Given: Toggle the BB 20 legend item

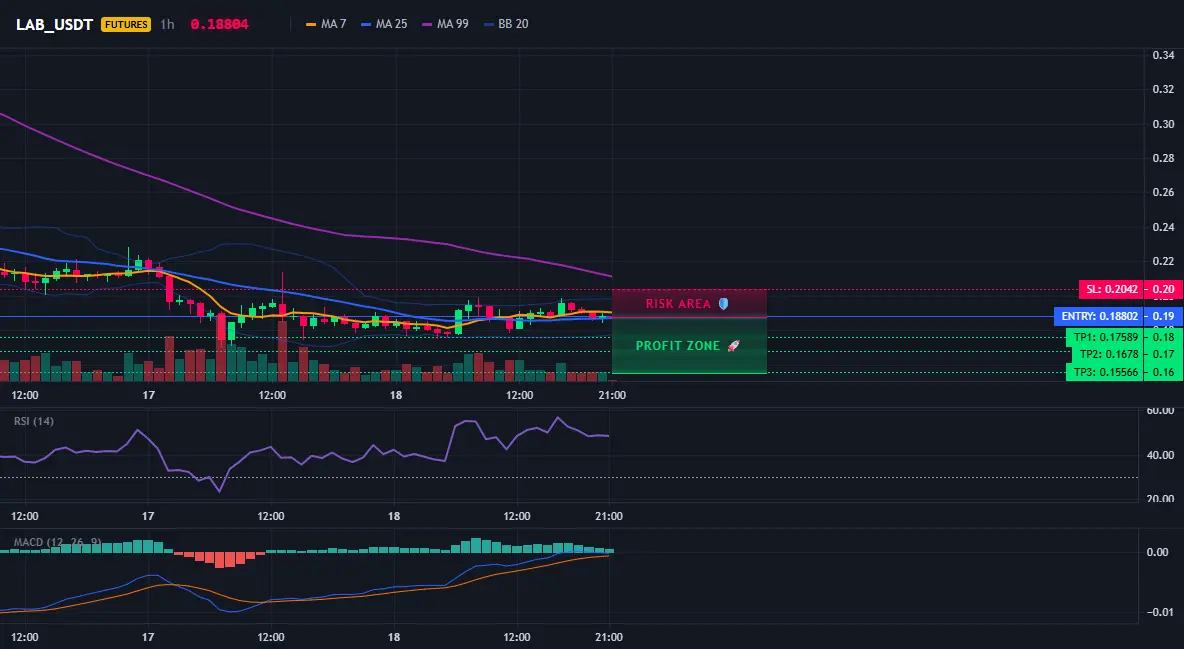Looking at the screenshot, I should (507, 24).
